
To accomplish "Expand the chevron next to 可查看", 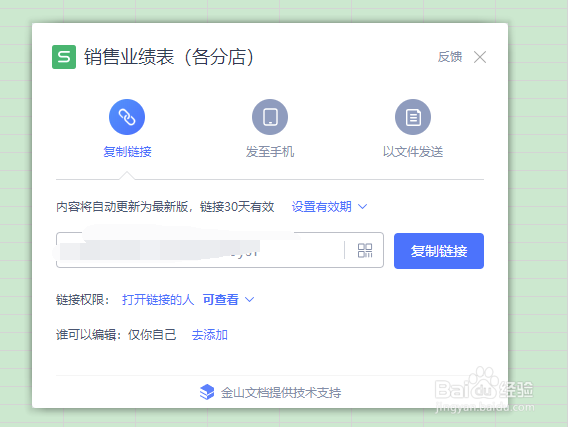I will (250, 300).
